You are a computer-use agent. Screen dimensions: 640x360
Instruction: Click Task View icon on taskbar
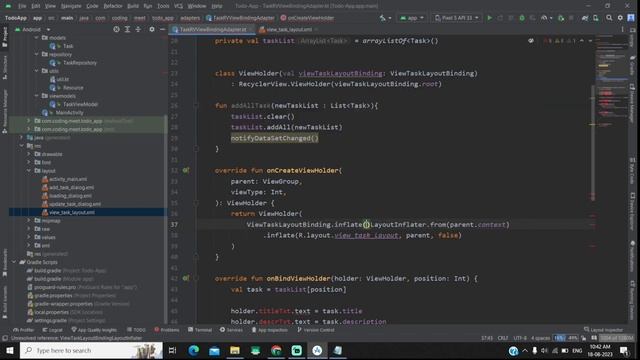(172, 350)
